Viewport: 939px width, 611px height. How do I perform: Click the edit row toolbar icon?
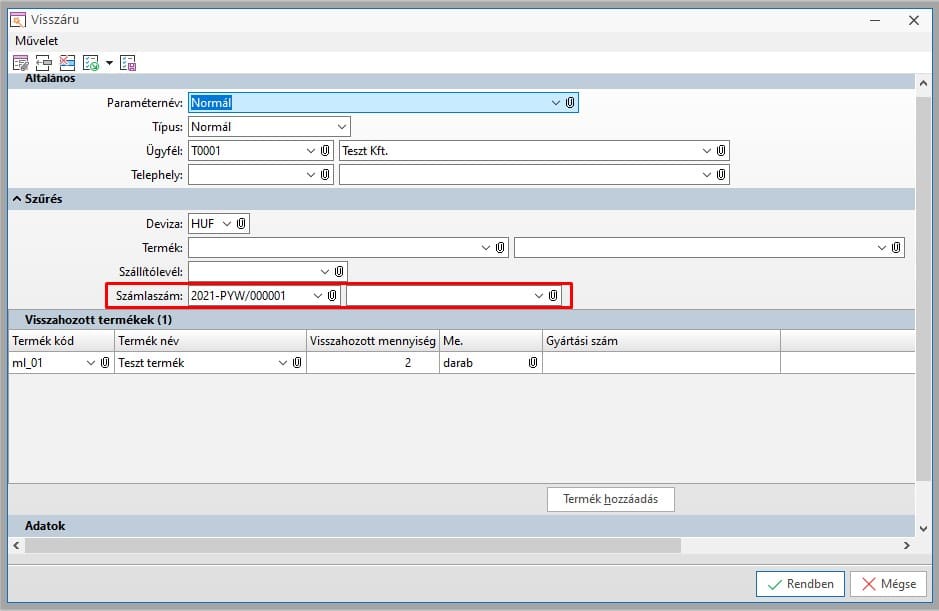click(20, 63)
